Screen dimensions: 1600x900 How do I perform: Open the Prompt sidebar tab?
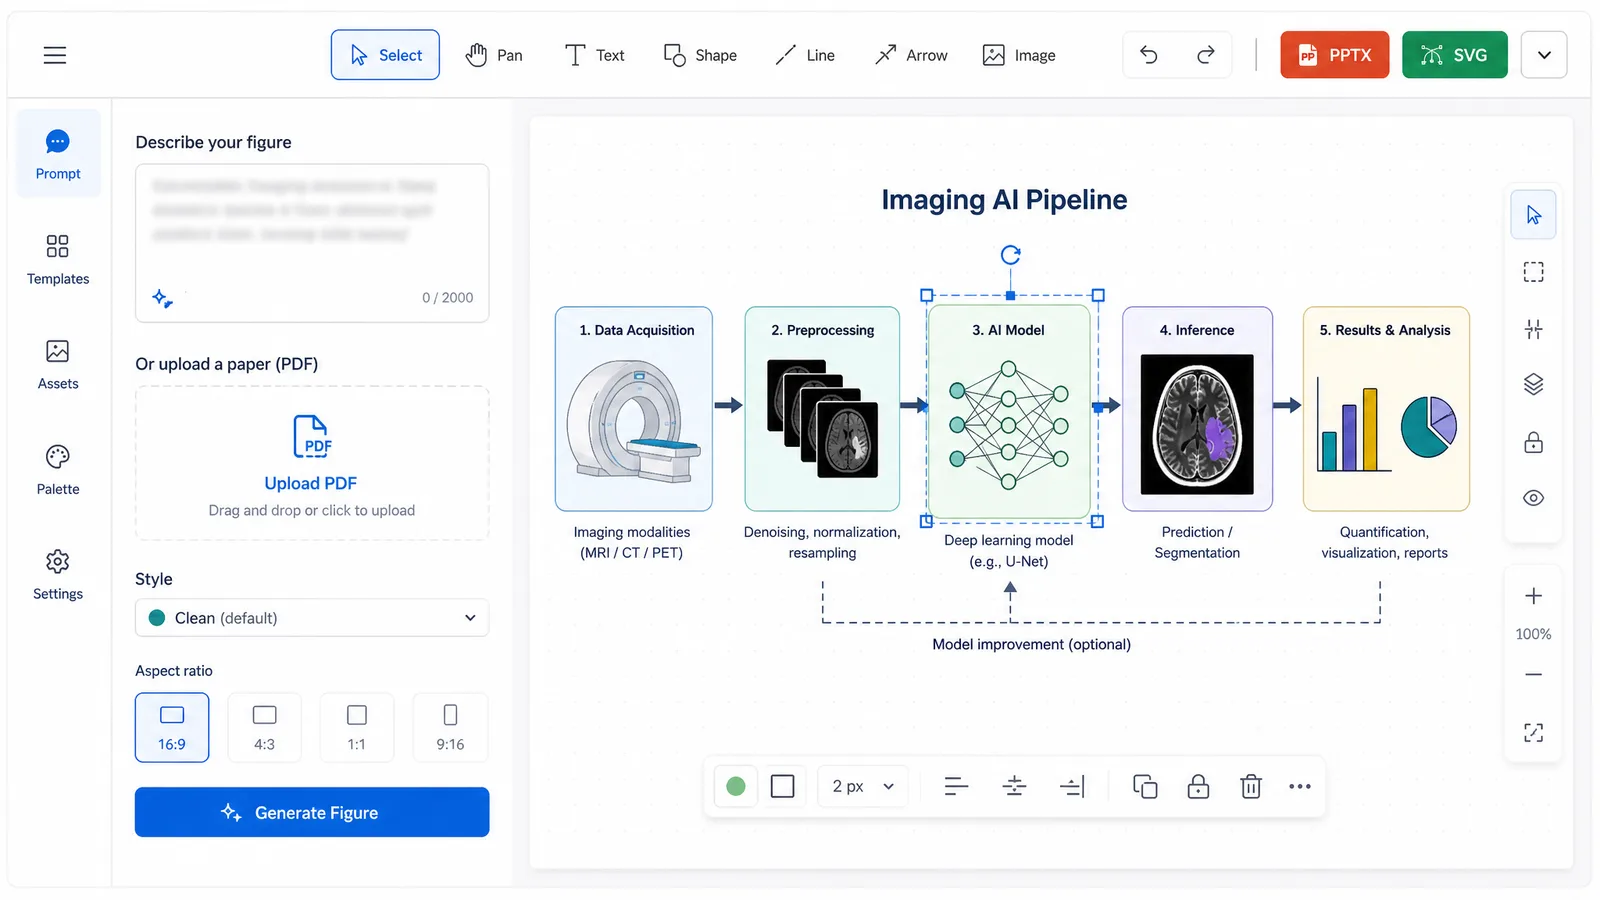pyautogui.click(x=58, y=154)
